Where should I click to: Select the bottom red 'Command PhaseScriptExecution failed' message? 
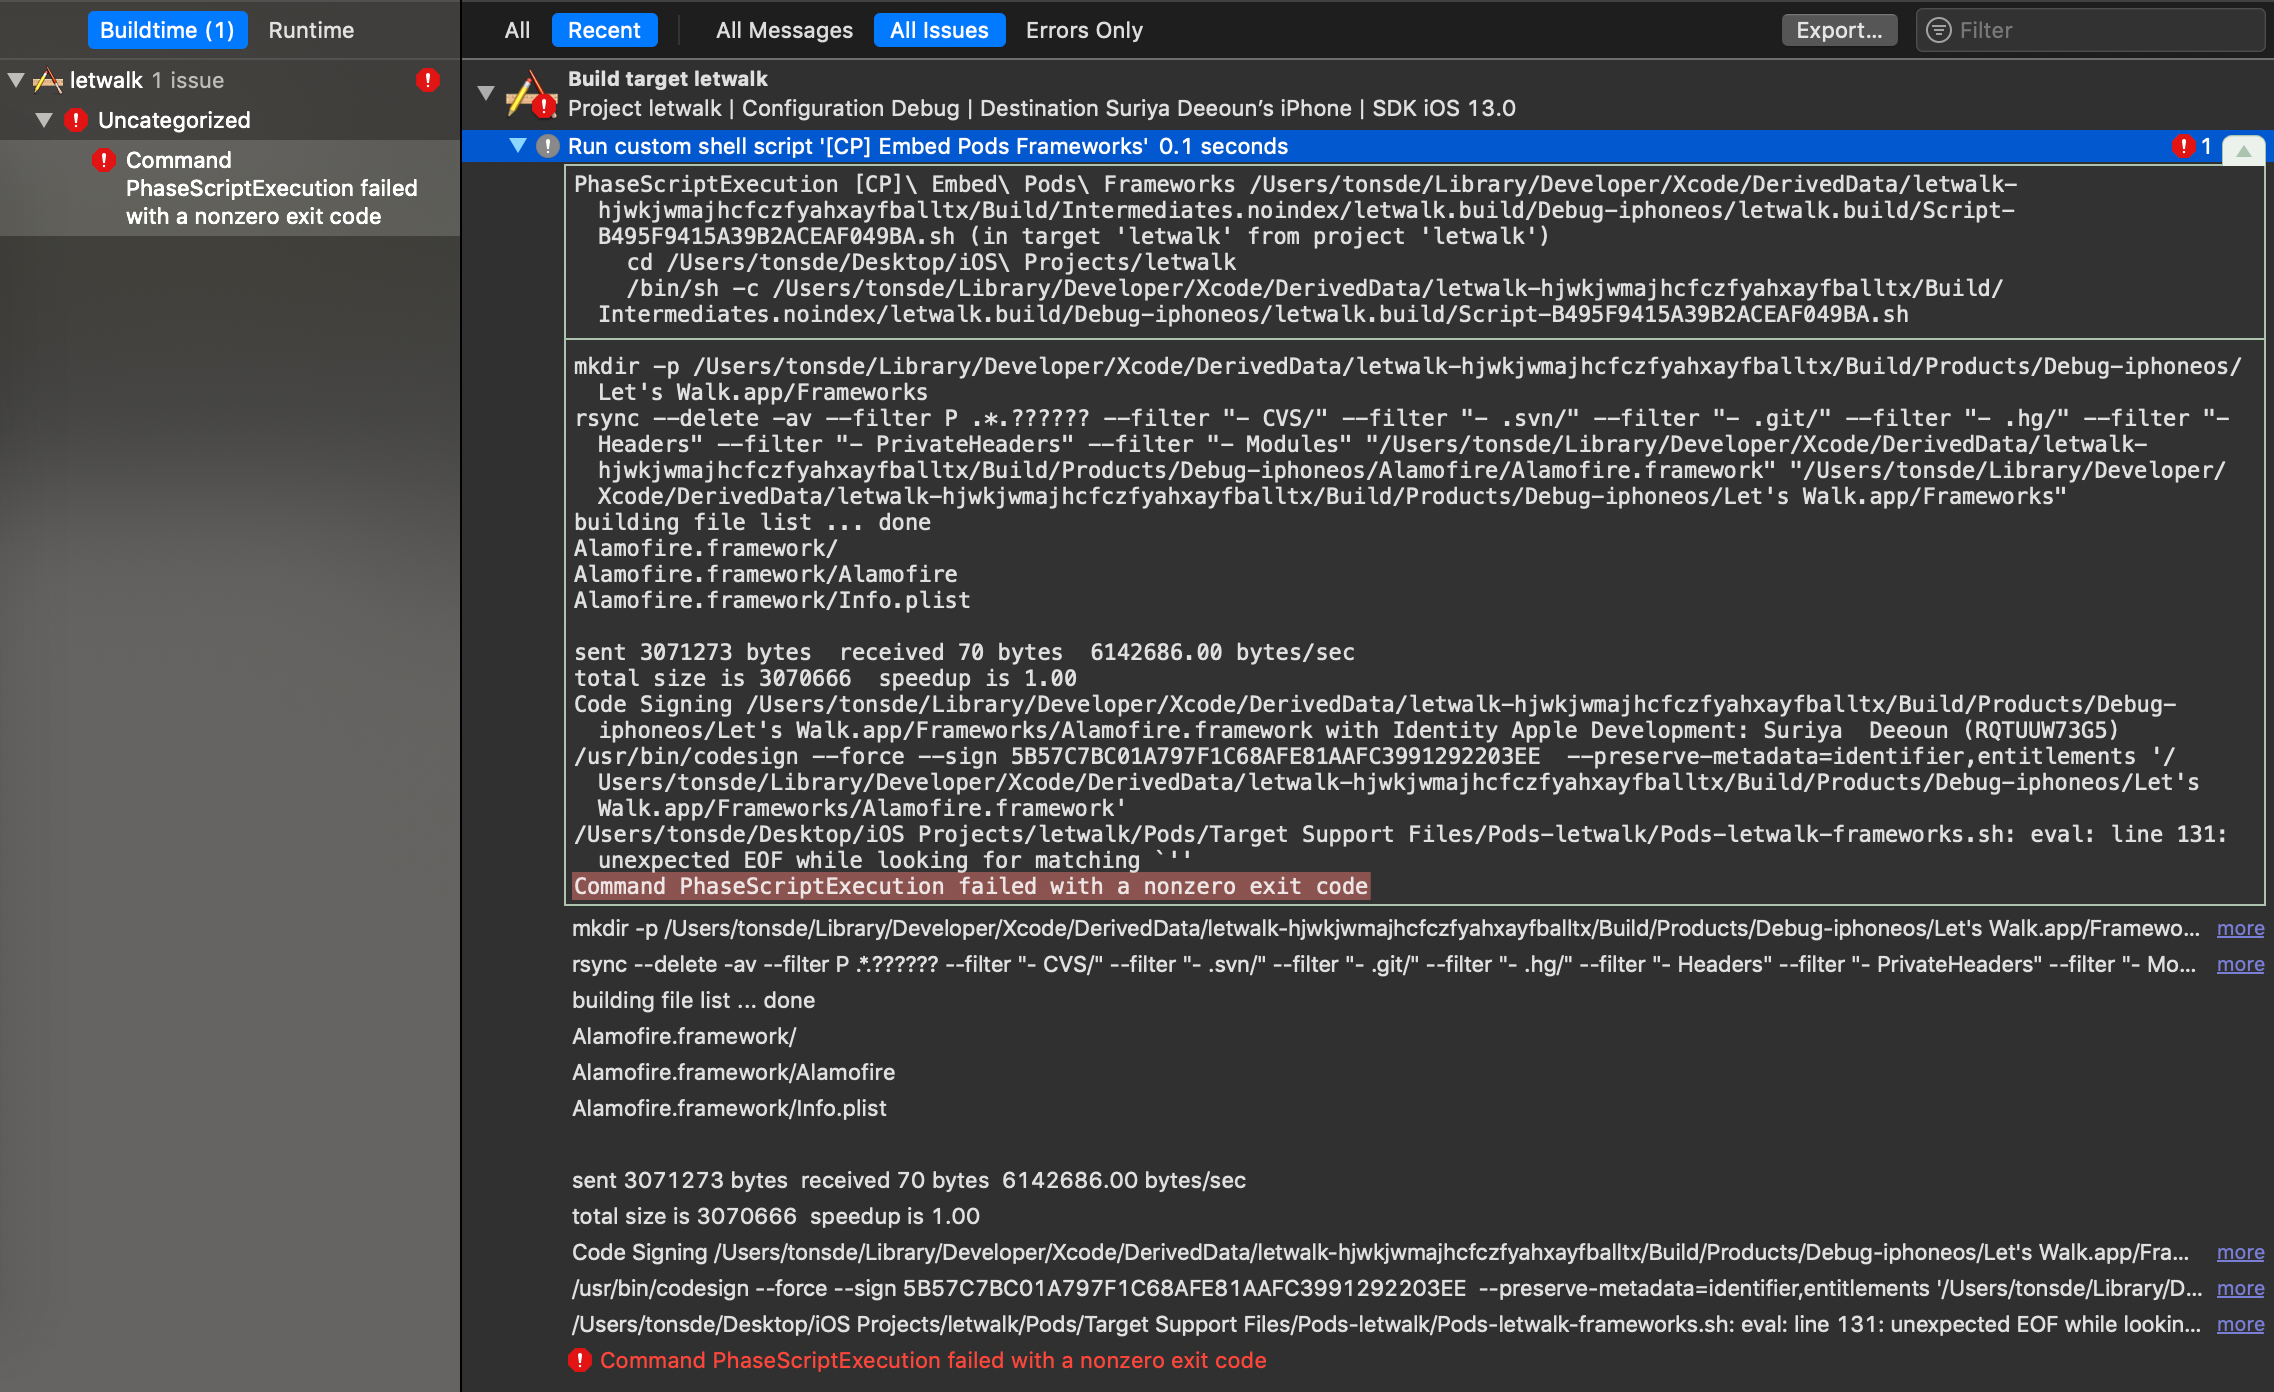click(933, 1360)
